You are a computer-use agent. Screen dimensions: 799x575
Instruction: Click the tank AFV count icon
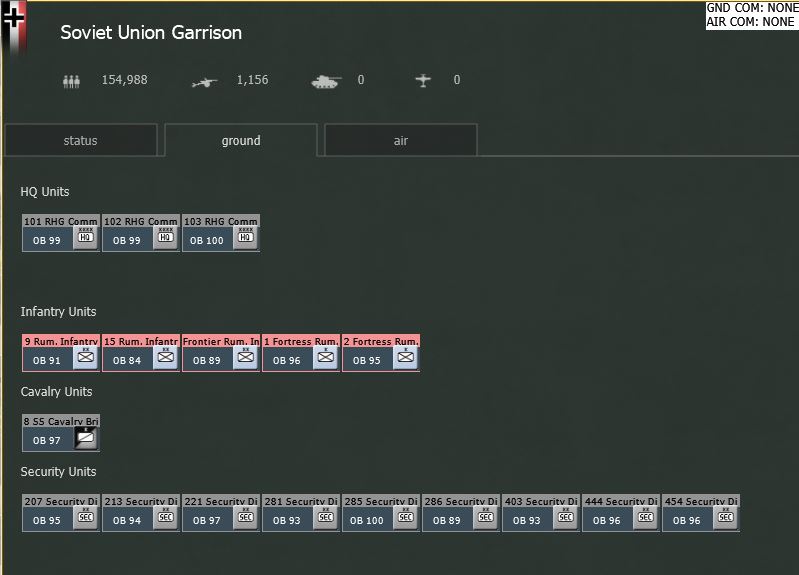coord(326,81)
